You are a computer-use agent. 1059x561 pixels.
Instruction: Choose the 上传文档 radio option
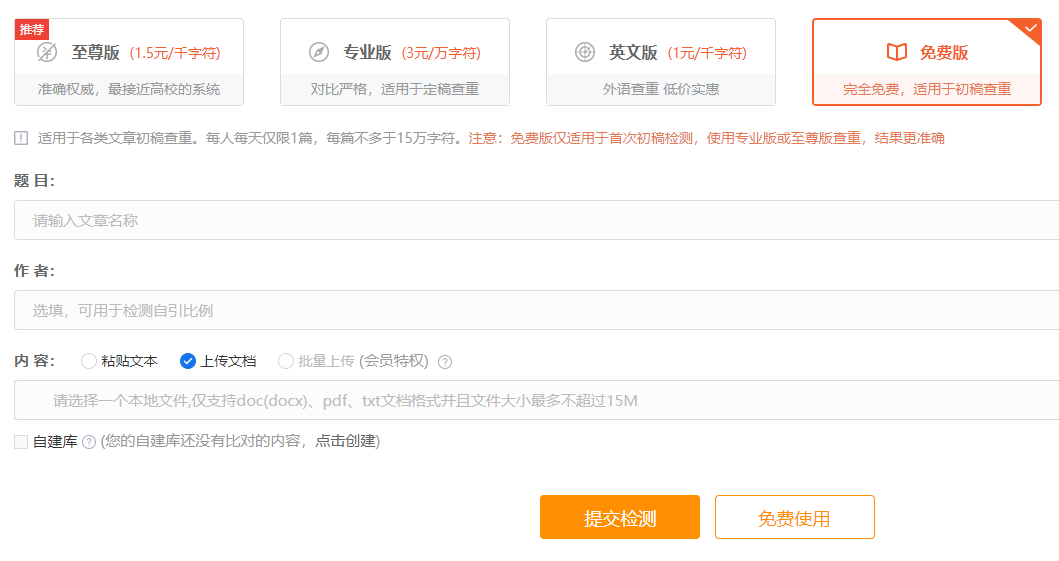click(x=188, y=361)
